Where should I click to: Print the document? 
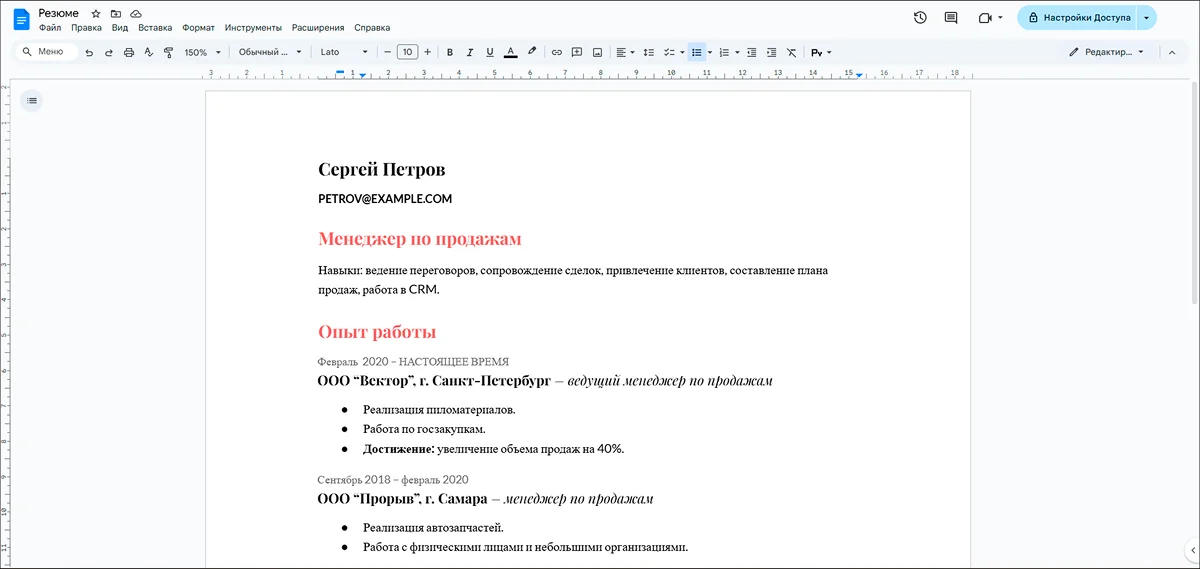tap(128, 52)
